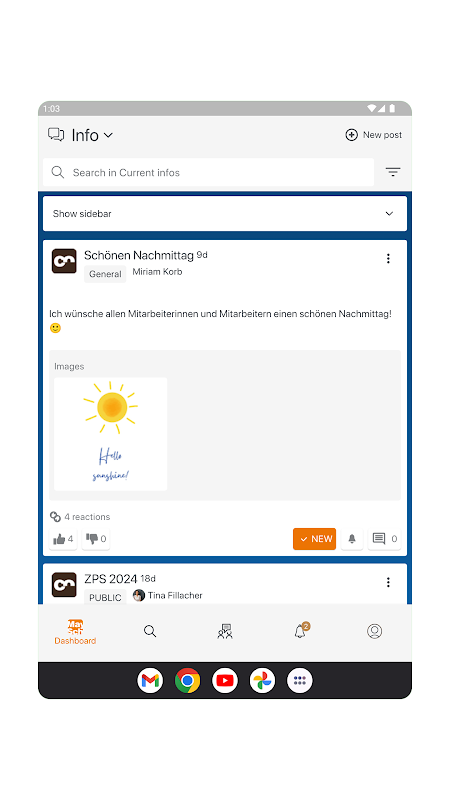
Task: Switch to the Dashboard tab
Action: coord(75,633)
